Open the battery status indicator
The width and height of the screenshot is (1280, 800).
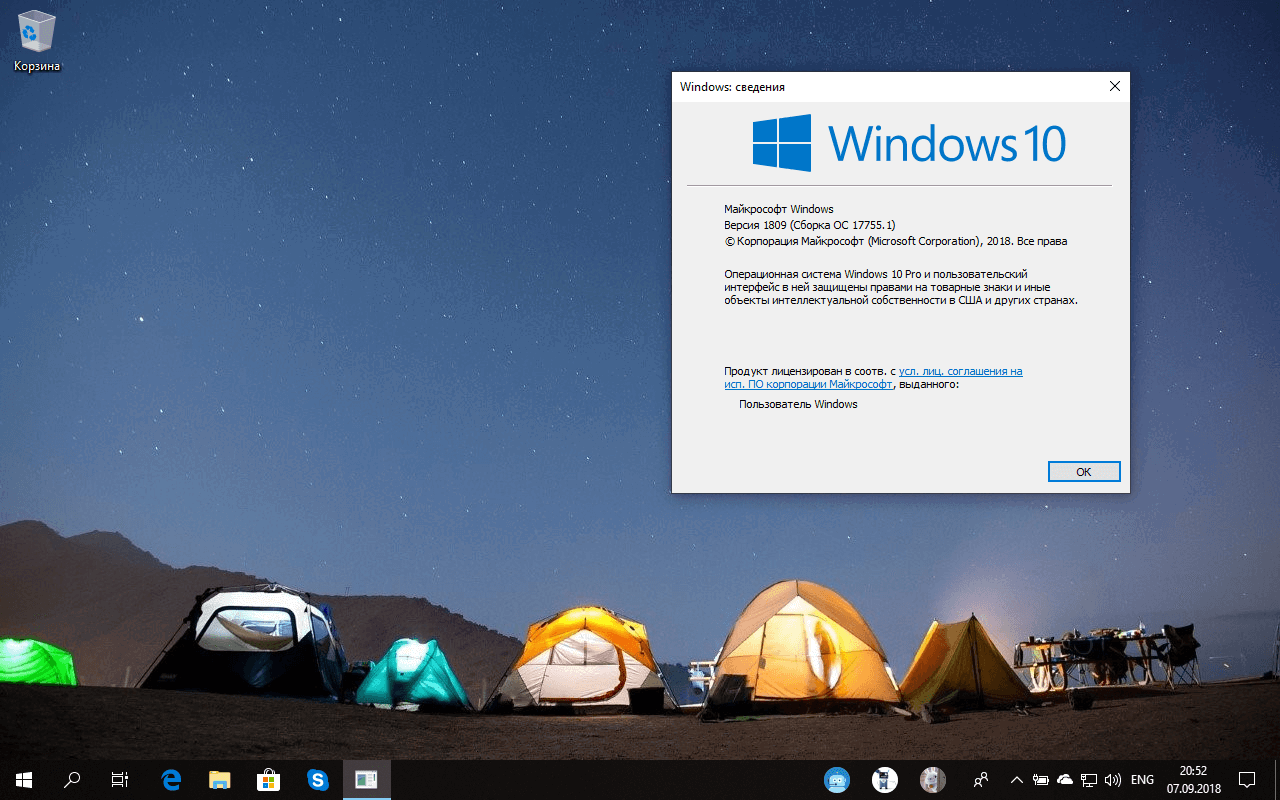(x=1040, y=780)
